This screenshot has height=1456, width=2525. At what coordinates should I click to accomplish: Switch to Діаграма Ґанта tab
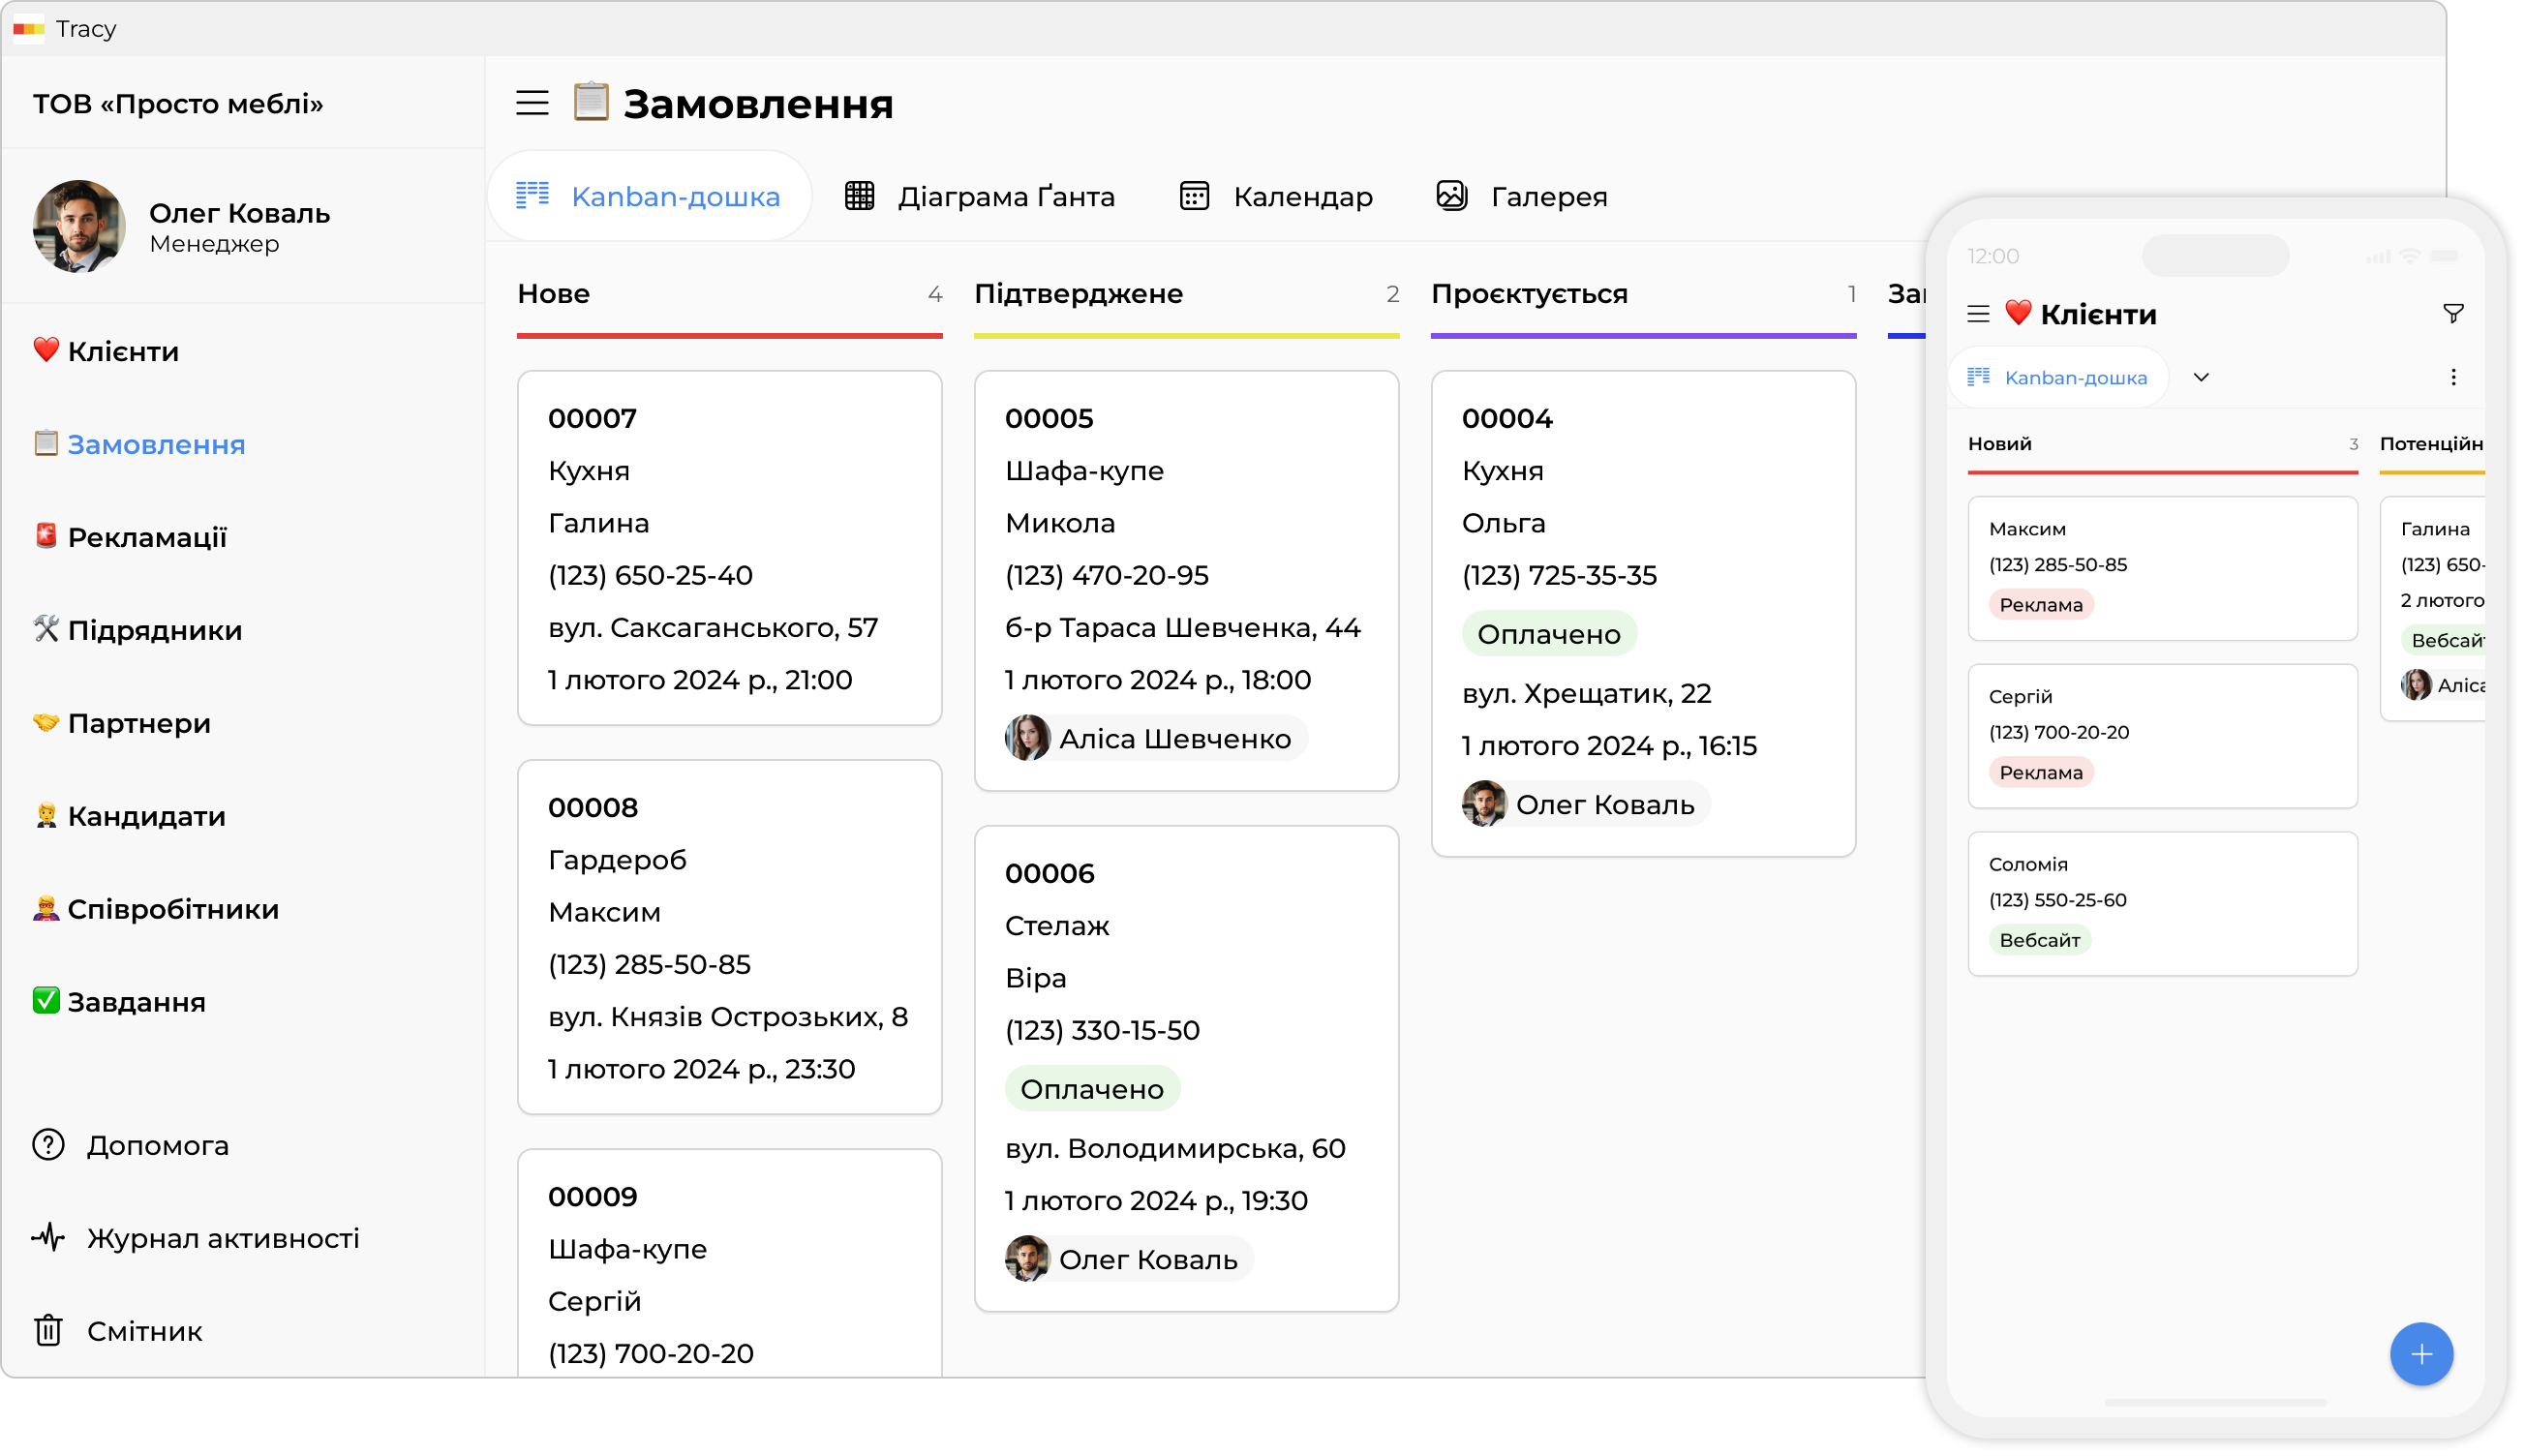[979, 196]
